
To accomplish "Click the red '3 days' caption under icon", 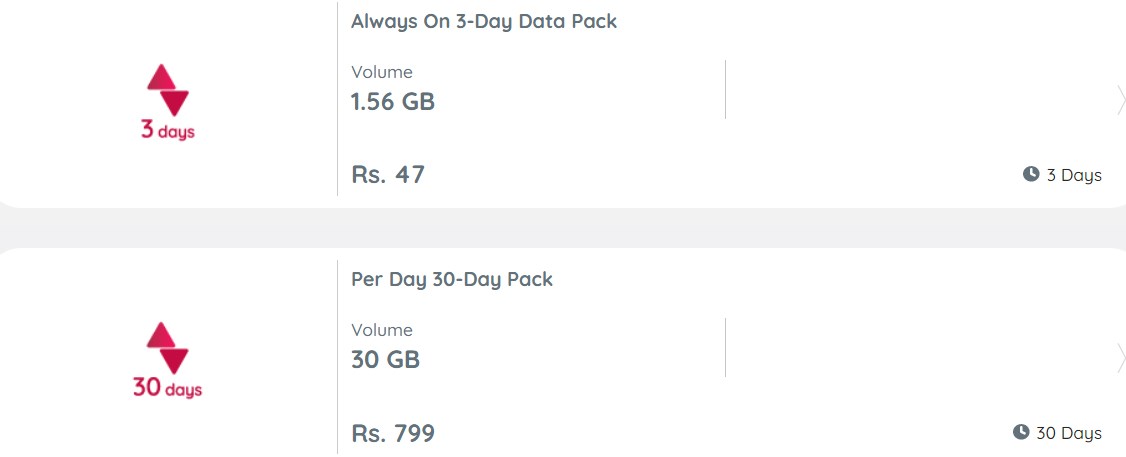I will coord(167,131).
